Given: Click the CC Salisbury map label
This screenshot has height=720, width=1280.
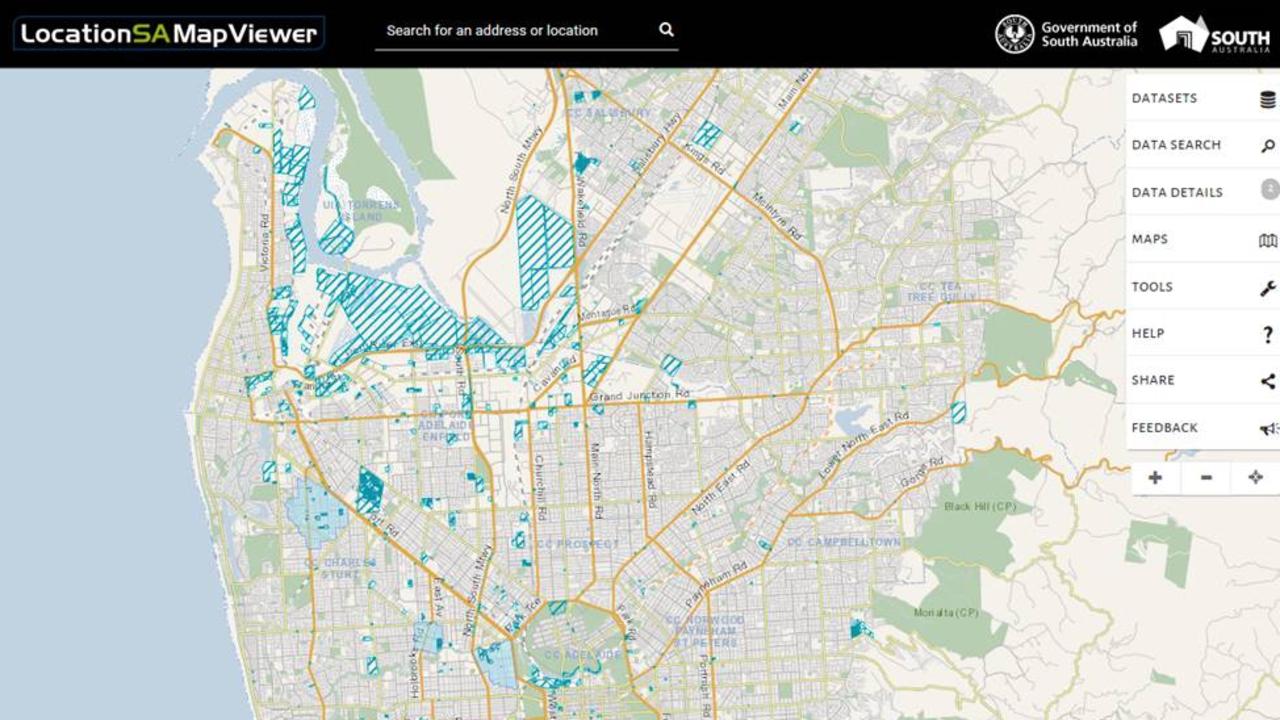Looking at the screenshot, I should [609, 113].
